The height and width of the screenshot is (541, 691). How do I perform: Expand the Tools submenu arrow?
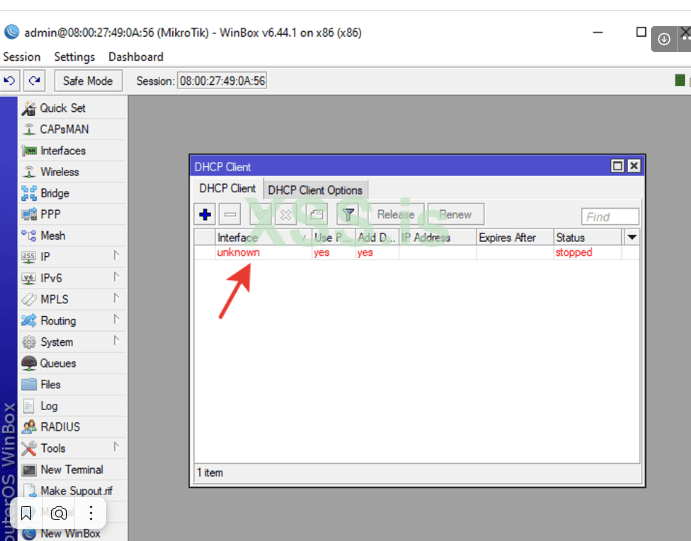pyautogui.click(x=116, y=447)
